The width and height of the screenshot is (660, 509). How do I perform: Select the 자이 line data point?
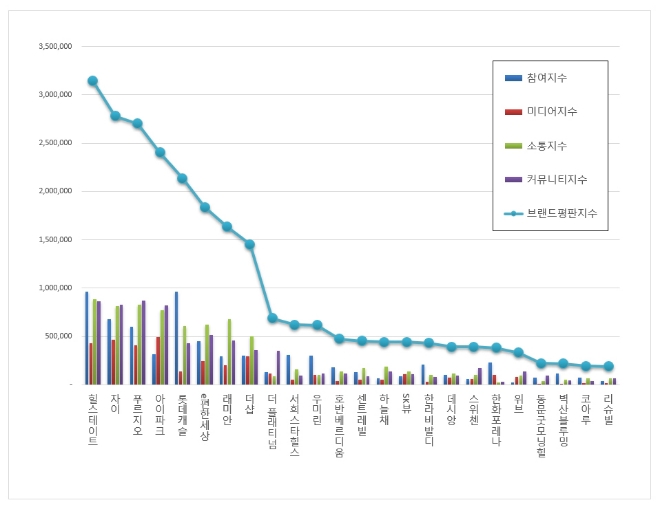pyautogui.click(x=115, y=116)
